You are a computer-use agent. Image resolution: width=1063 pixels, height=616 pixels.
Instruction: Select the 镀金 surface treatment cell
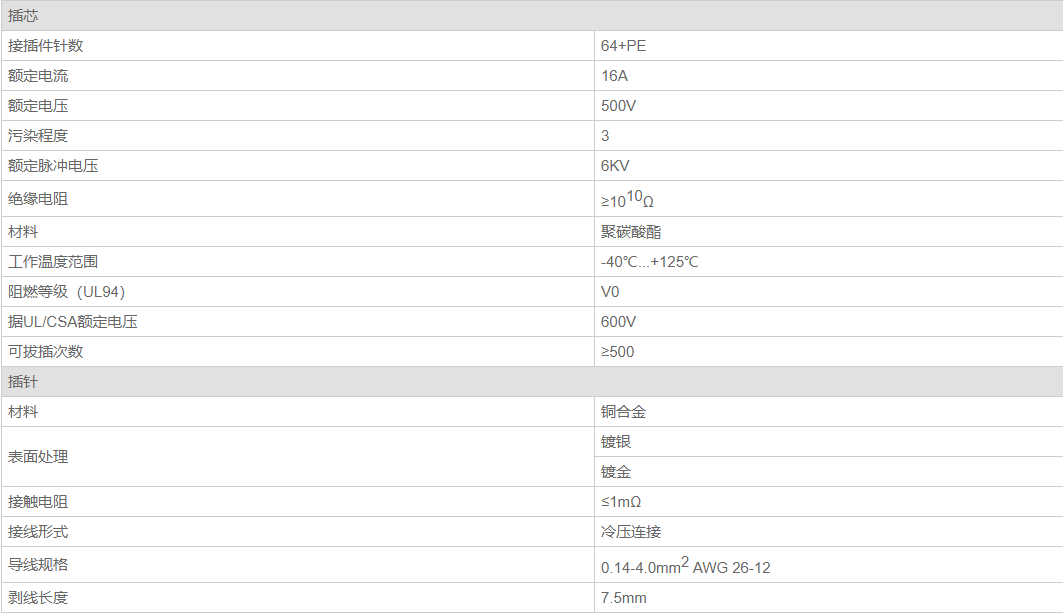point(828,472)
